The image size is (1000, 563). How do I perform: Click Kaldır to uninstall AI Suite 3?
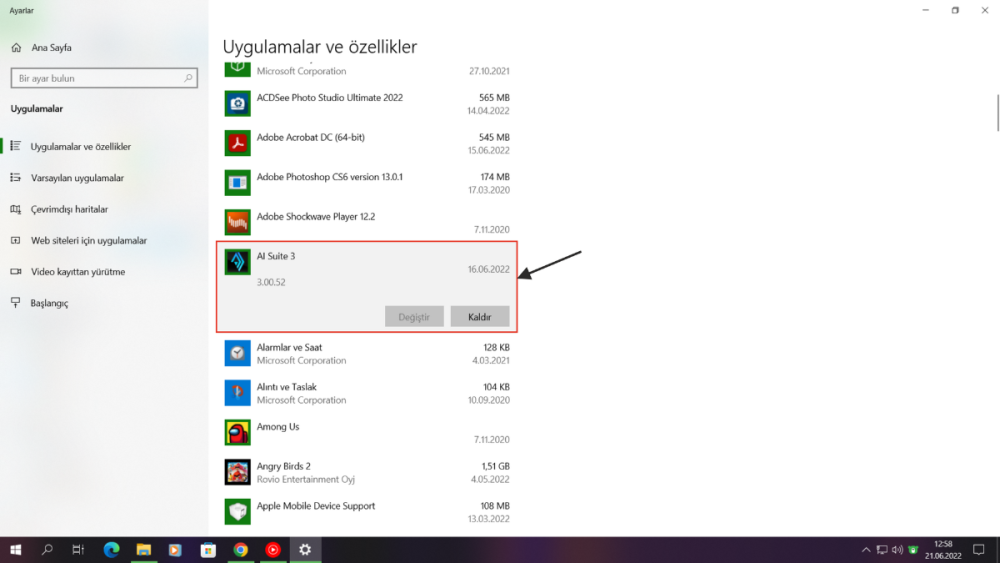pyautogui.click(x=480, y=316)
